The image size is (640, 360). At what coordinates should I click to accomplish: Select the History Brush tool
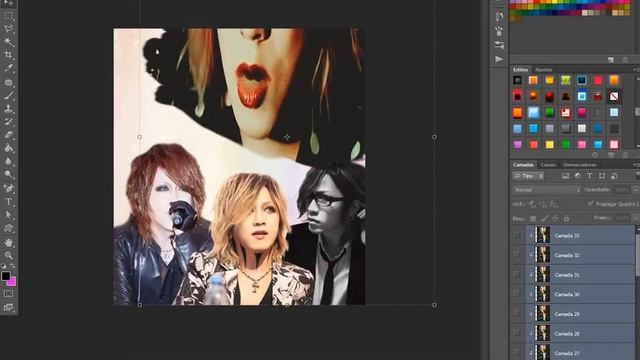8,122
